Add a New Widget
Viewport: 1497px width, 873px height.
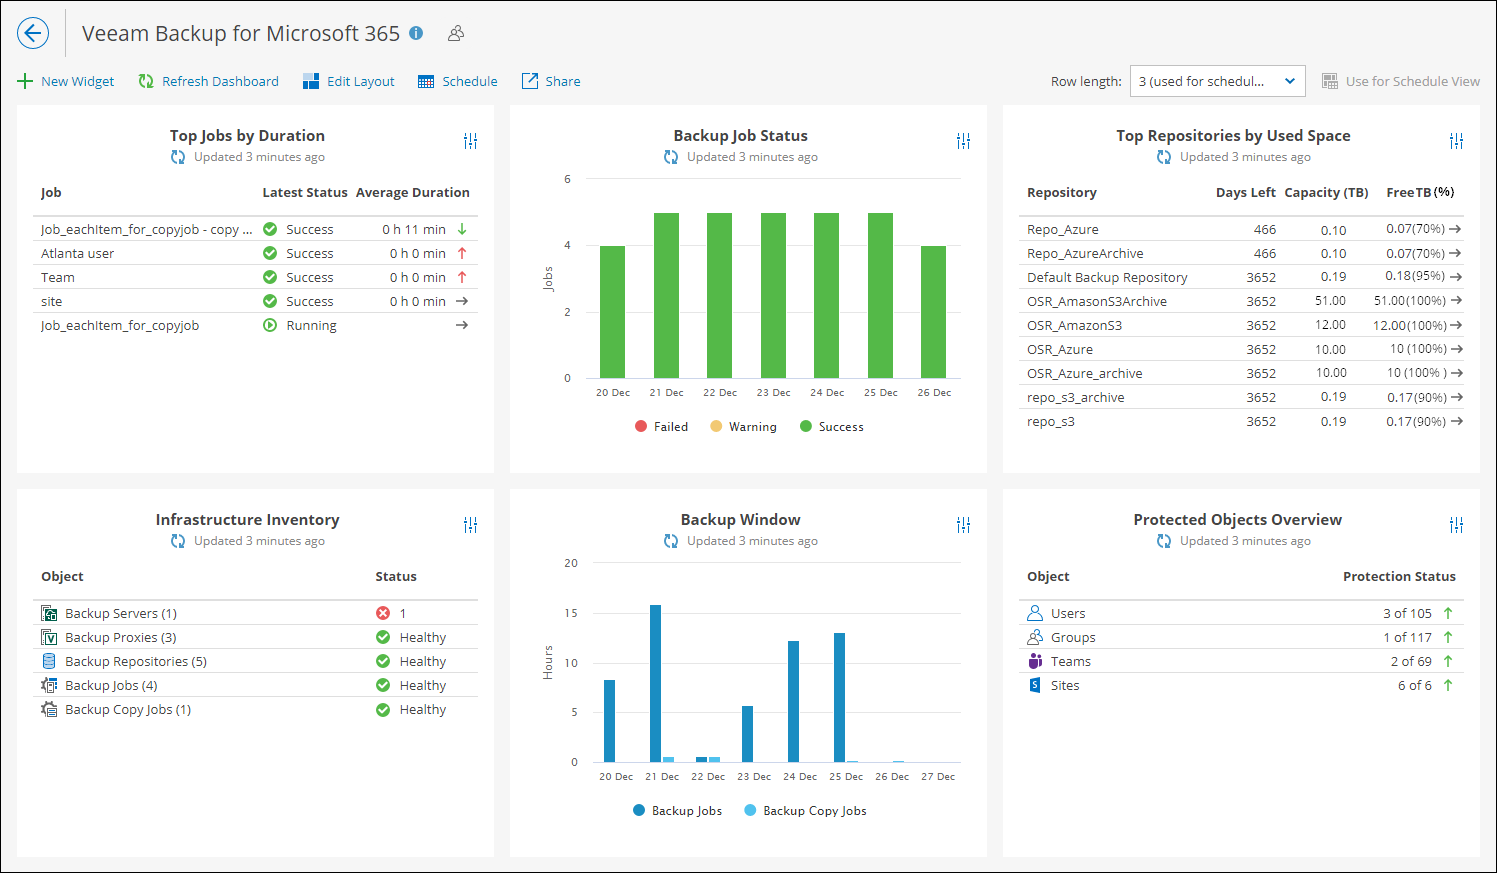click(x=66, y=81)
